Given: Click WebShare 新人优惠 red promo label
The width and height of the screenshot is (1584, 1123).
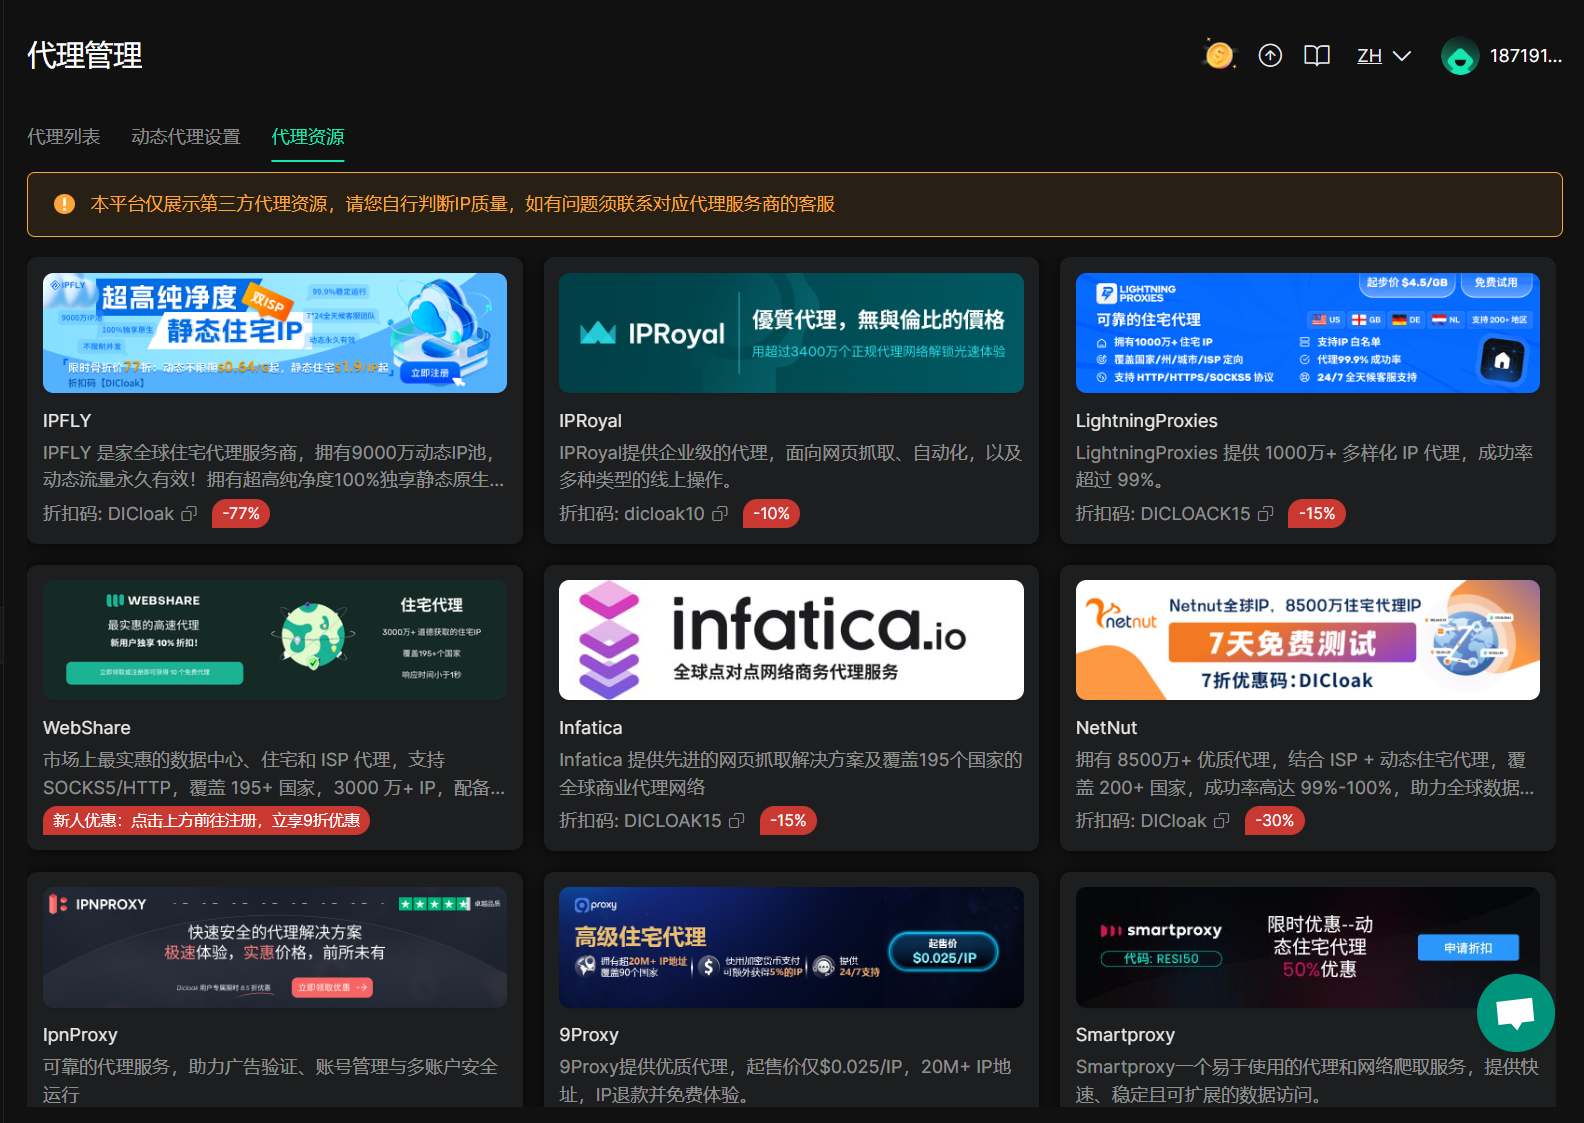Looking at the screenshot, I should pyautogui.click(x=206, y=821).
